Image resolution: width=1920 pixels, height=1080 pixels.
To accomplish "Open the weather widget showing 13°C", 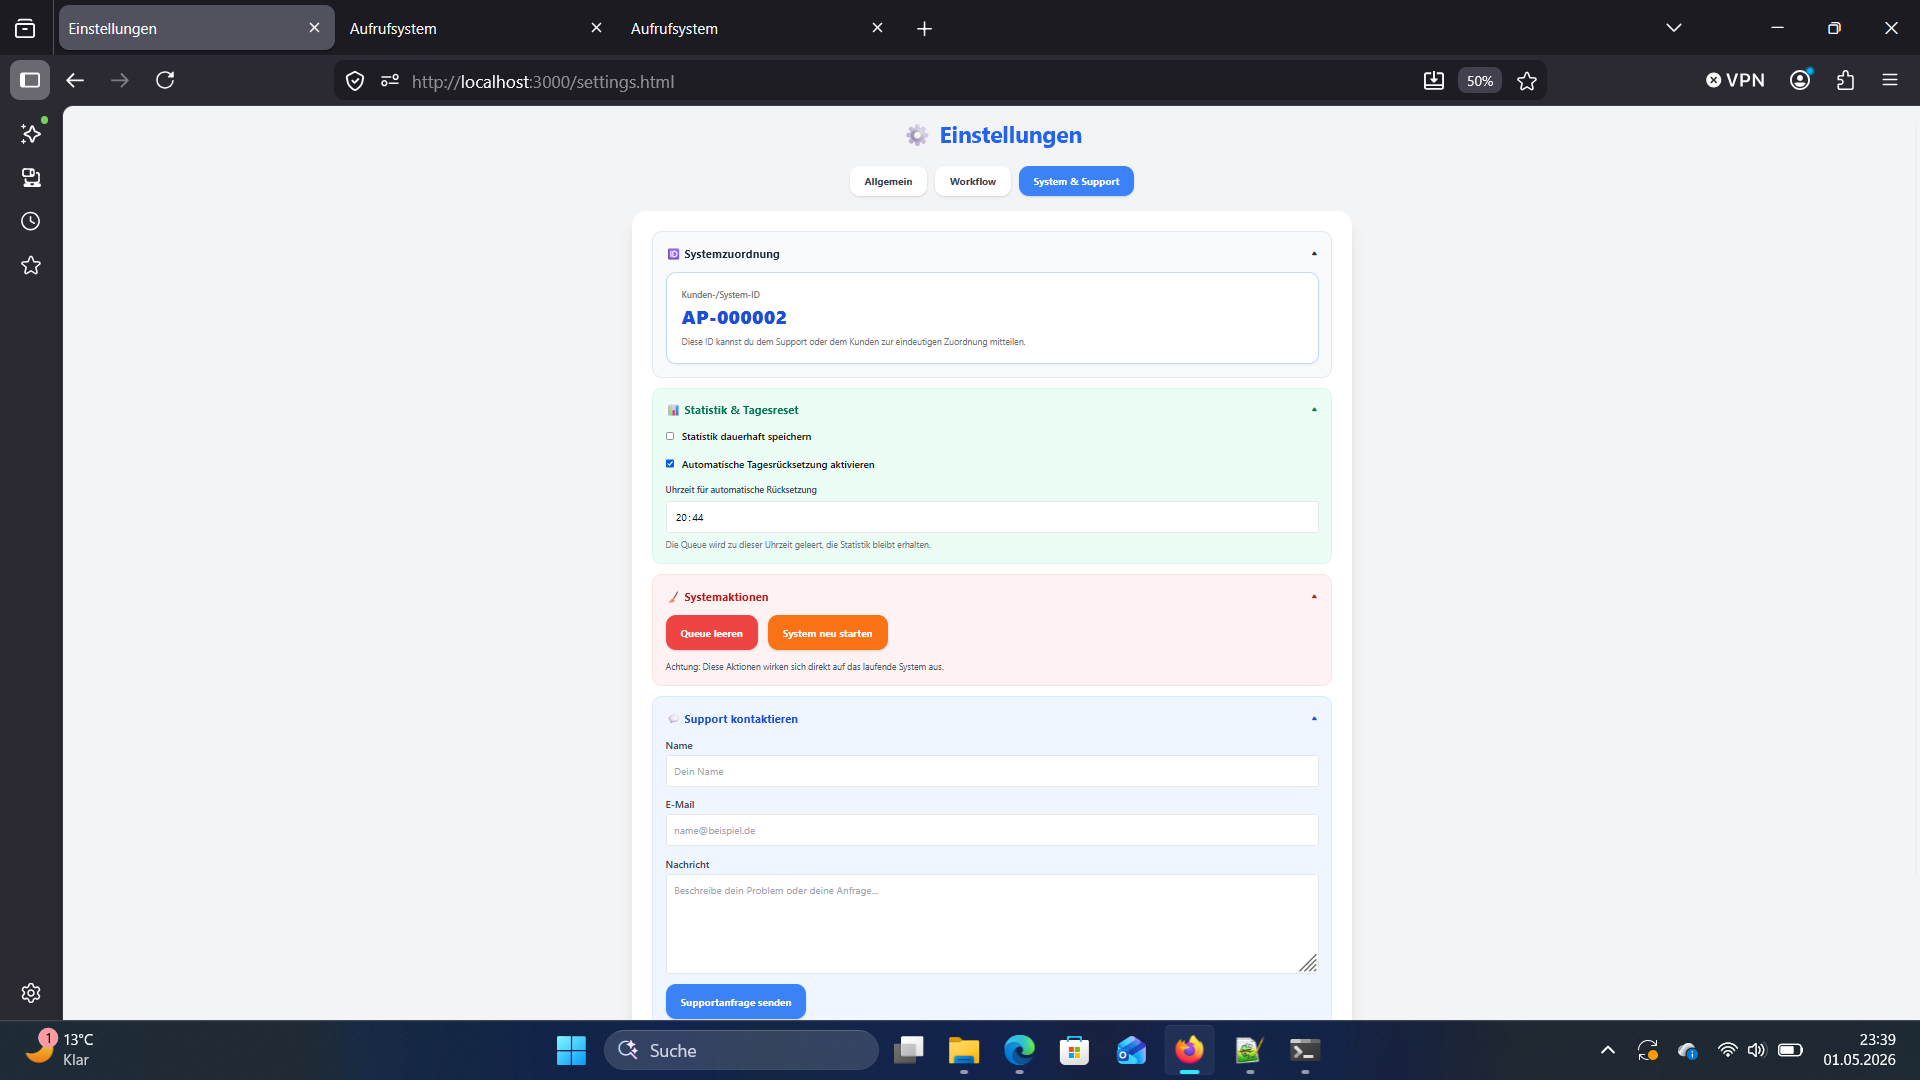I will pos(60,1050).
